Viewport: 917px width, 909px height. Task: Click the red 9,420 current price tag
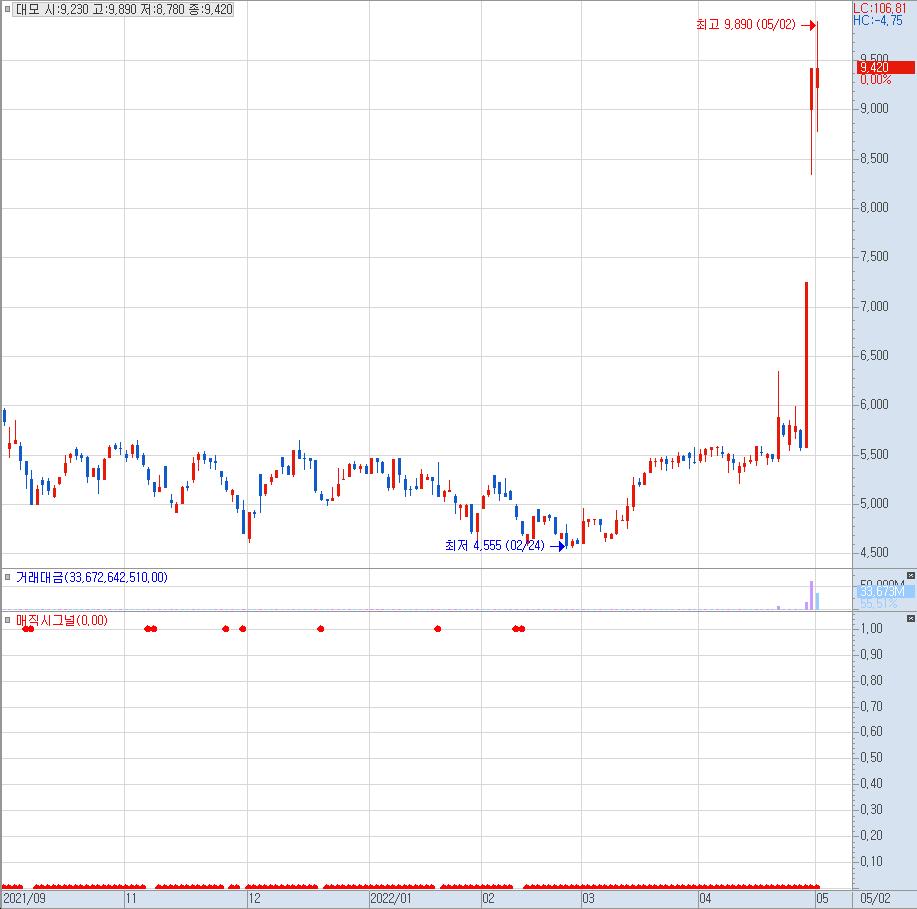pyautogui.click(x=885, y=67)
